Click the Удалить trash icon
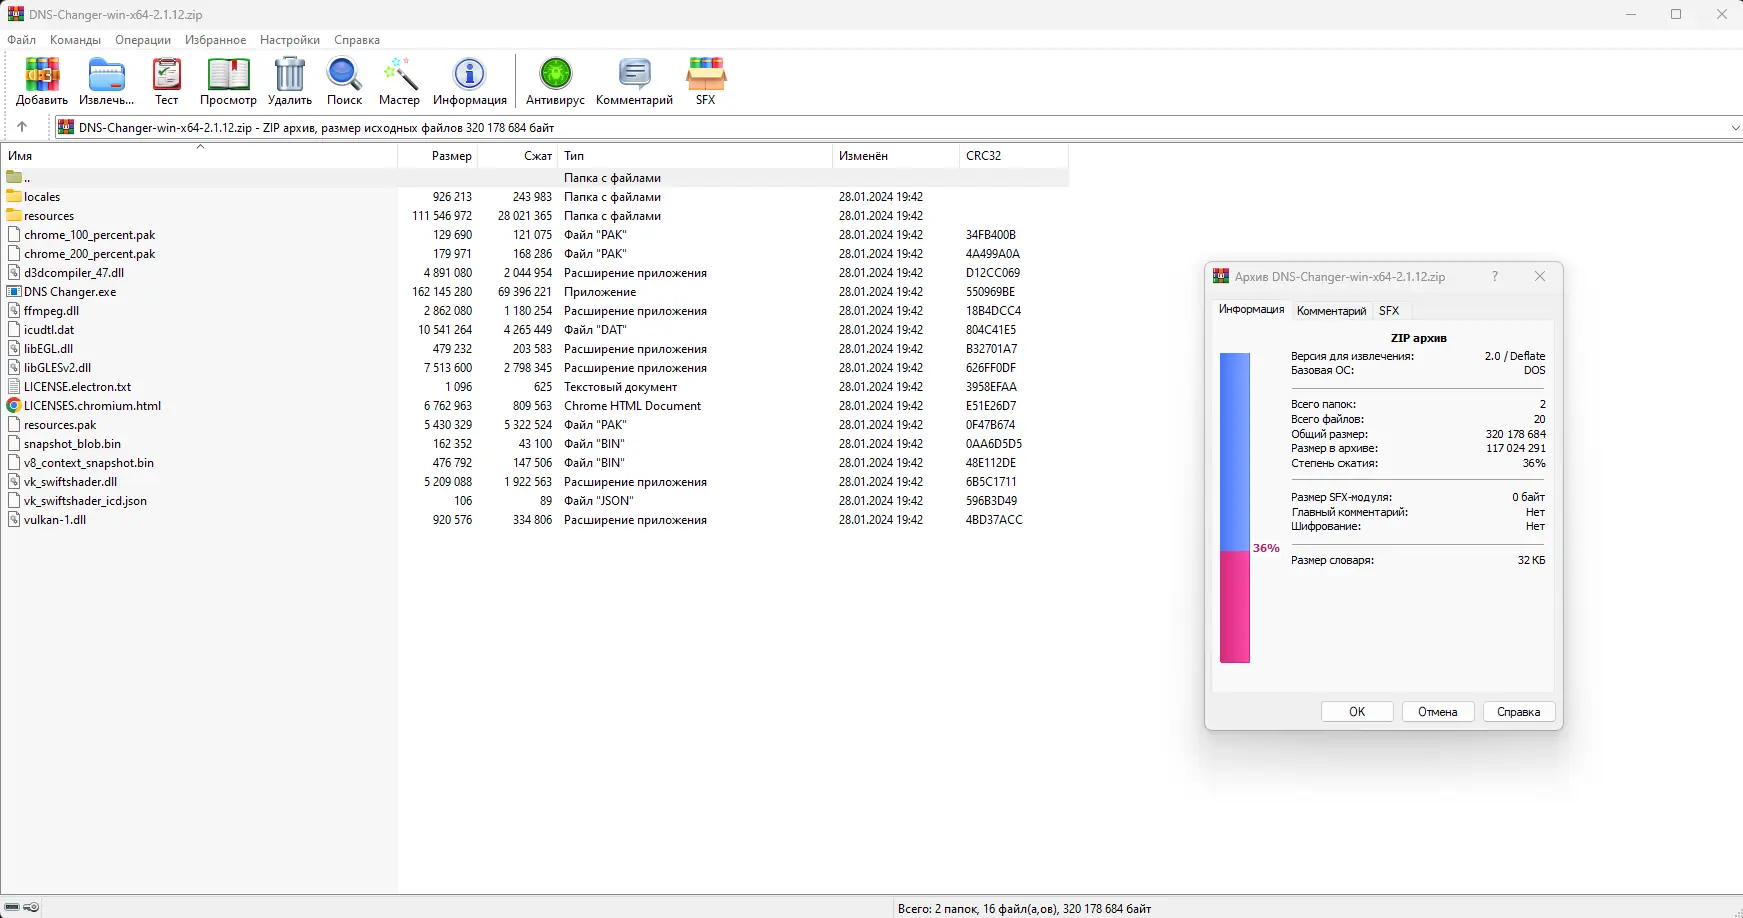This screenshot has height=918, width=1743. point(290,75)
